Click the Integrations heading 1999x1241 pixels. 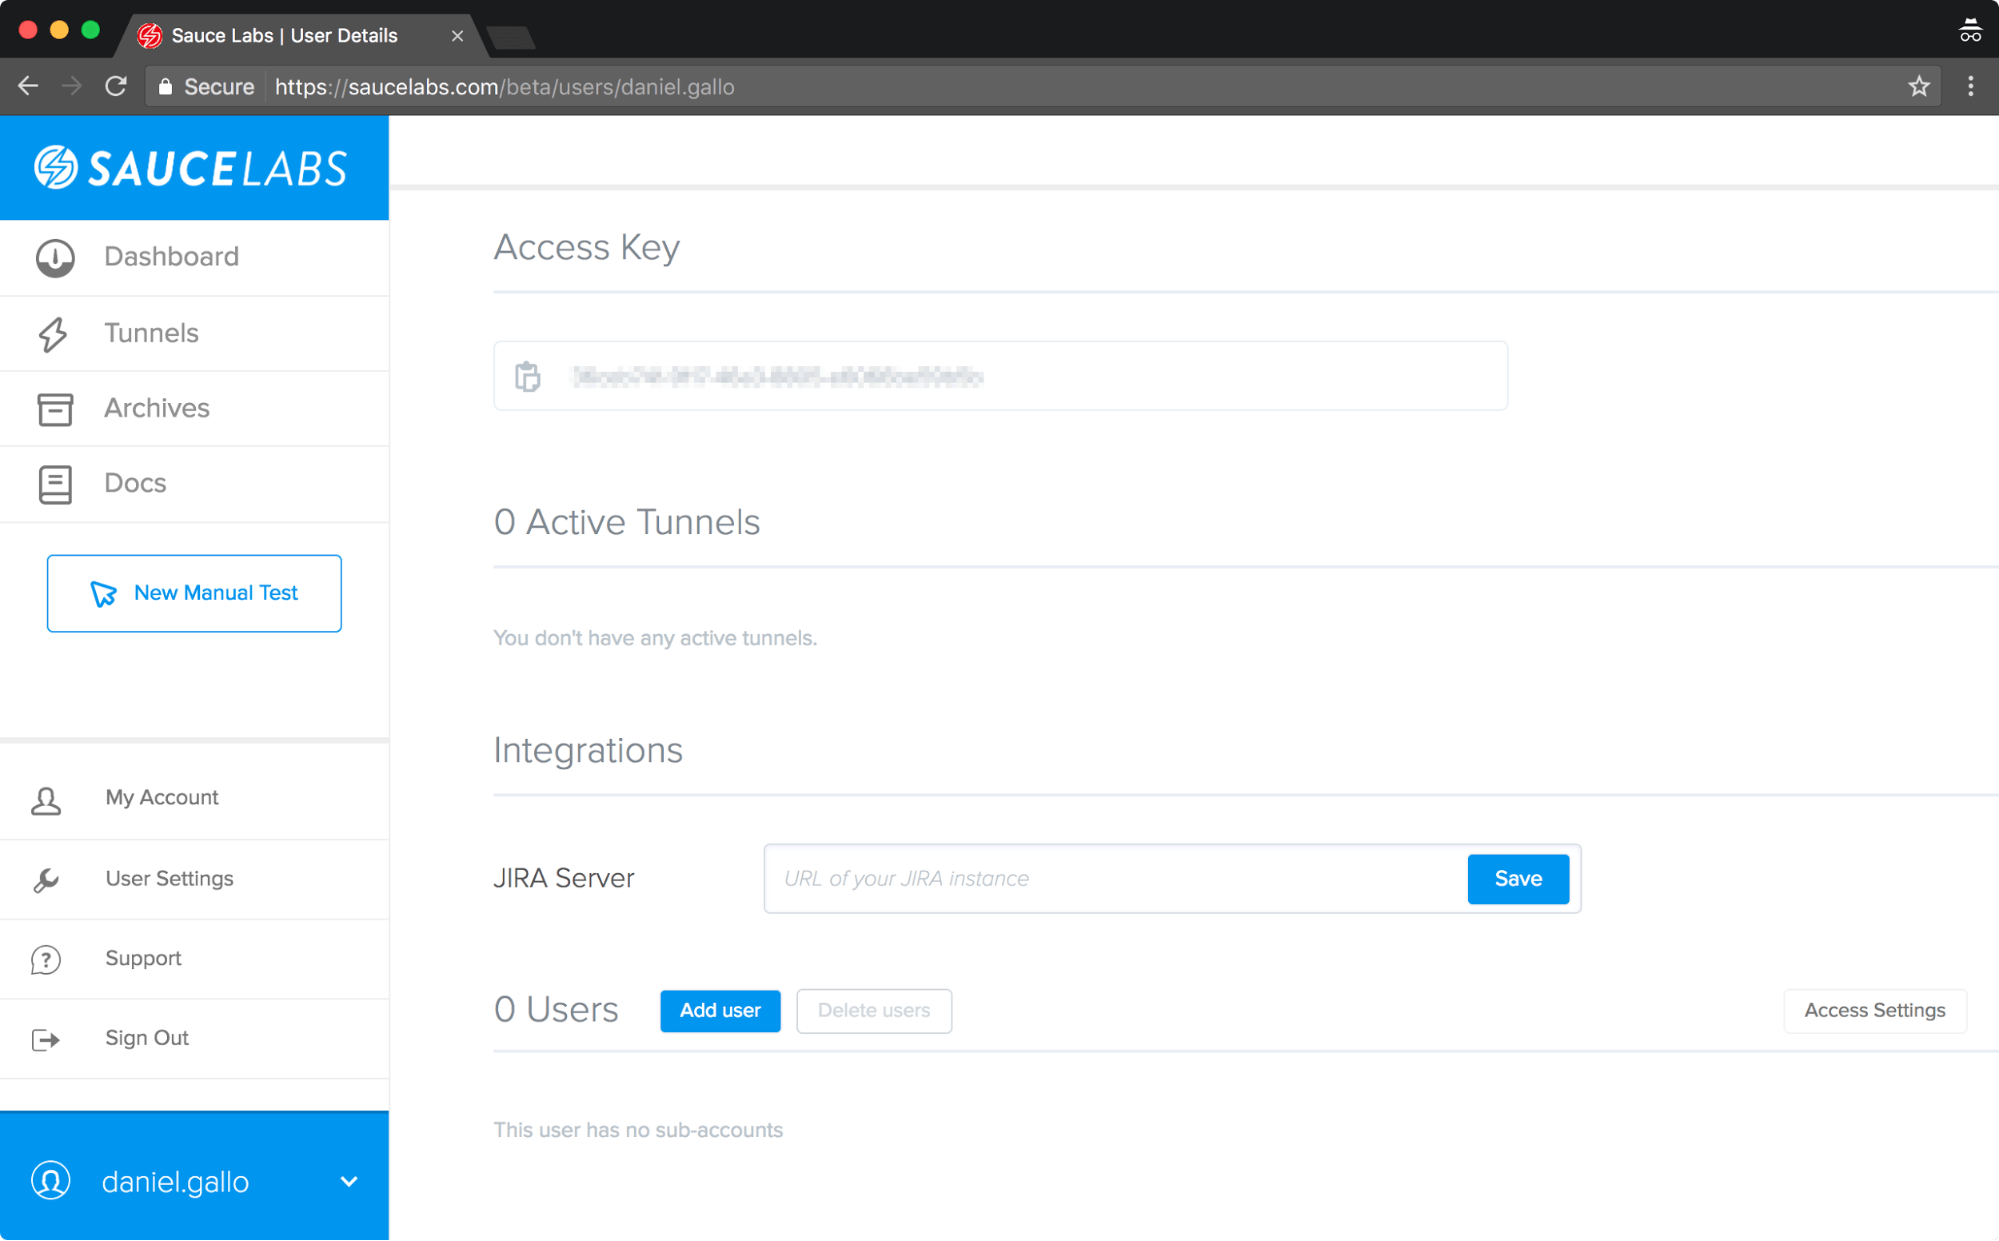(588, 750)
